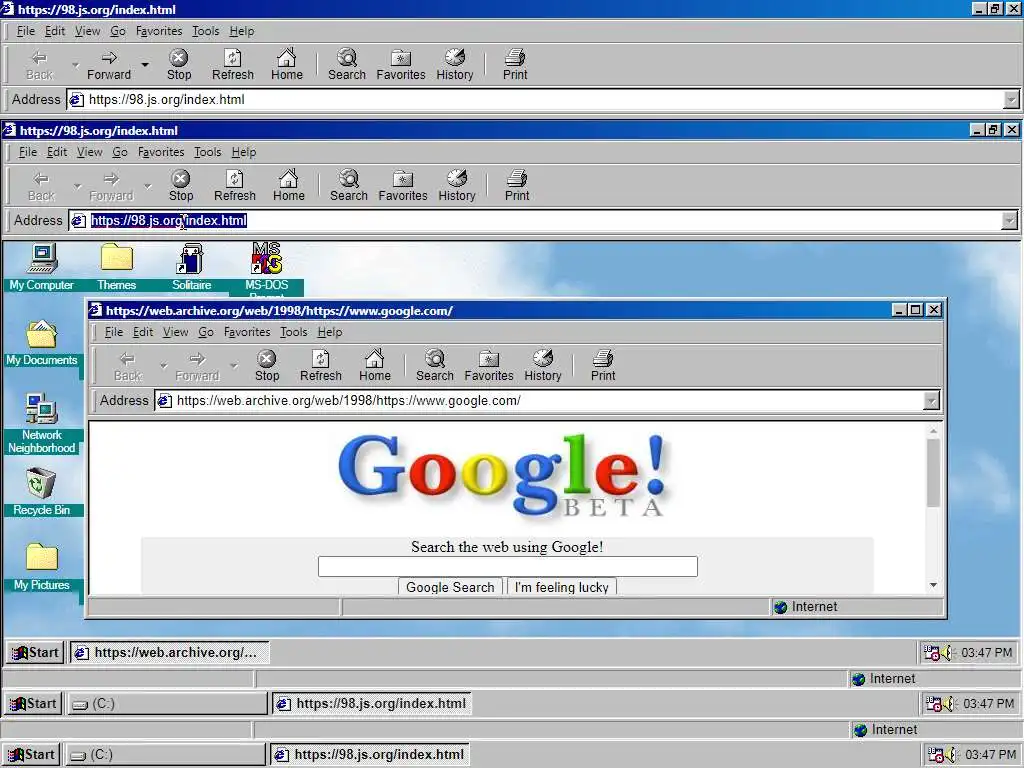
Task: Open Help menu in the second nested 98.js.org window
Action: click(244, 152)
